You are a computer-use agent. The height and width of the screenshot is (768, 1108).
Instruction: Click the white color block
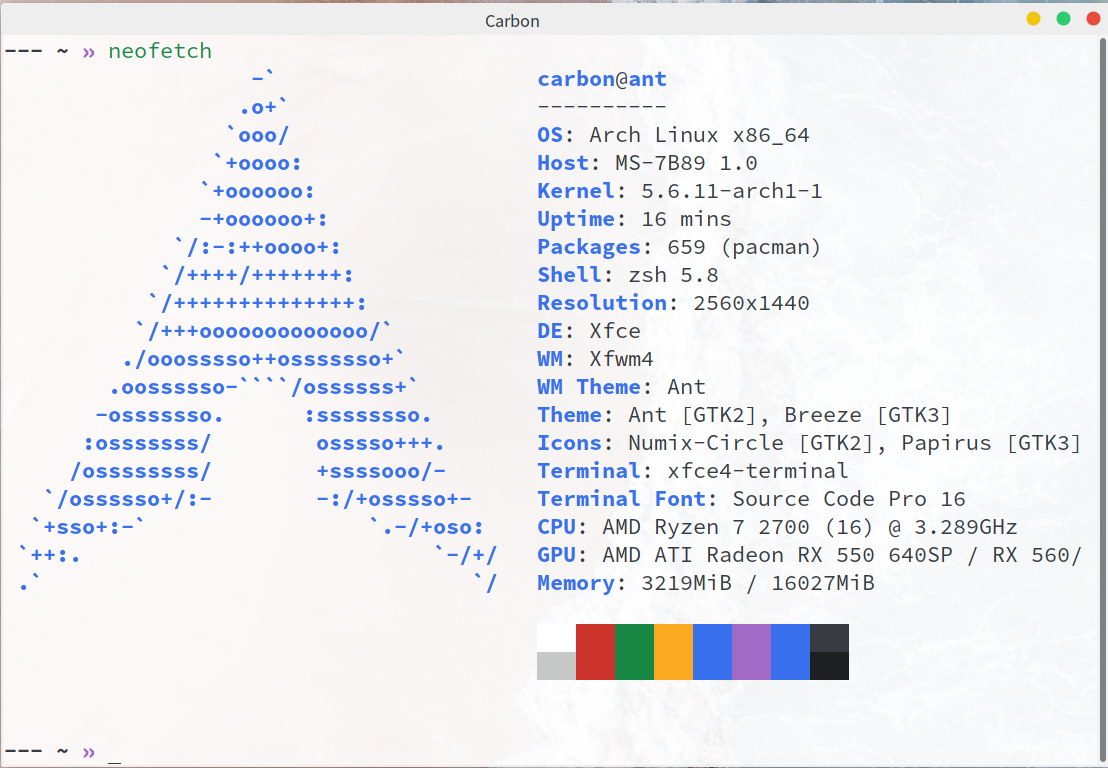pyautogui.click(x=556, y=638)
